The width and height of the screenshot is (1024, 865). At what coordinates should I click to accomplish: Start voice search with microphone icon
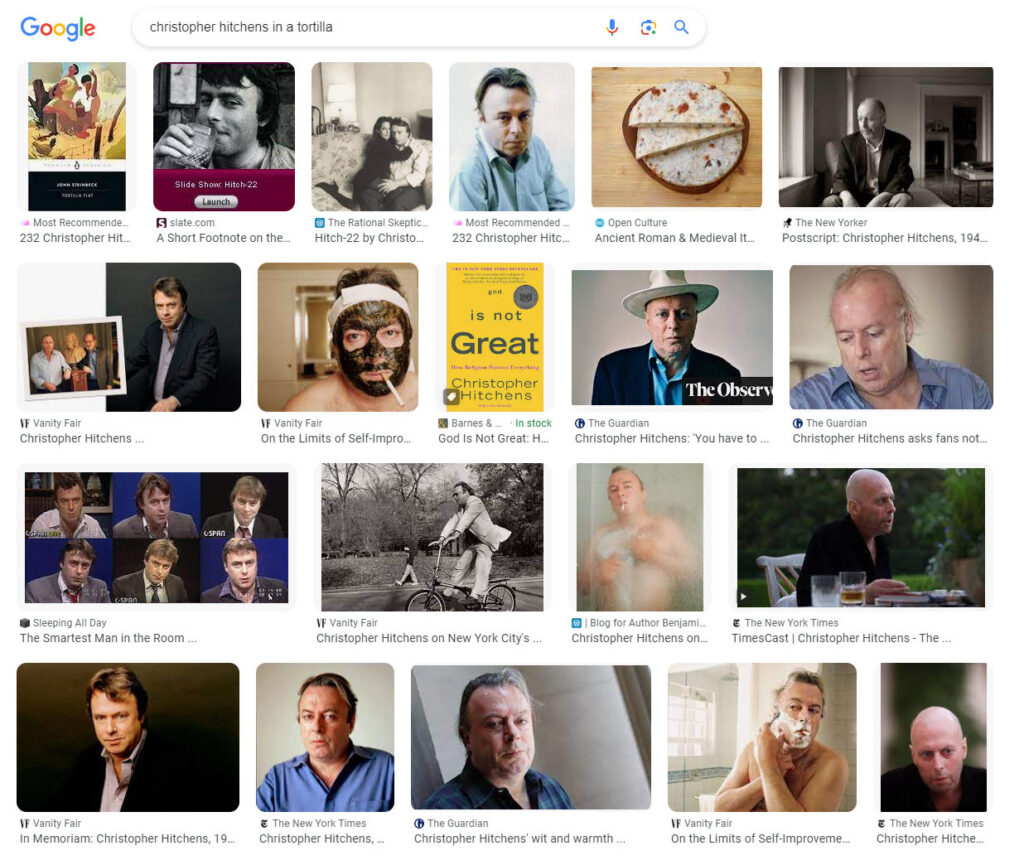(612, 27)
